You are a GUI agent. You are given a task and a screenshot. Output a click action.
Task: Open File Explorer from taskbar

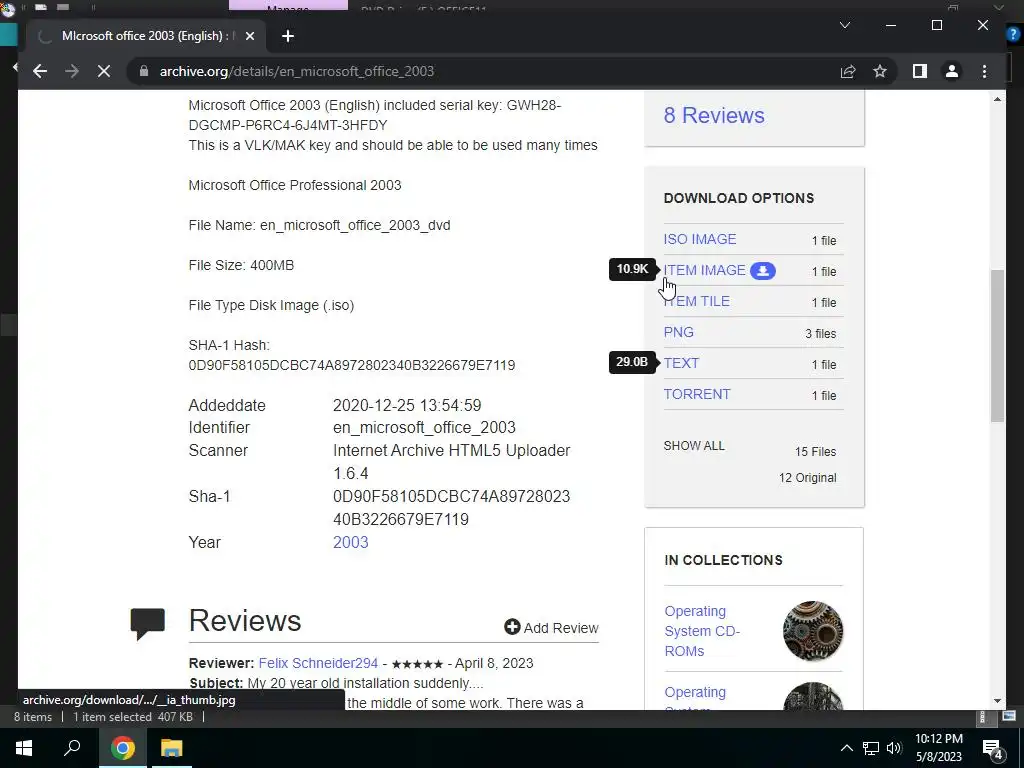point(171,748)
